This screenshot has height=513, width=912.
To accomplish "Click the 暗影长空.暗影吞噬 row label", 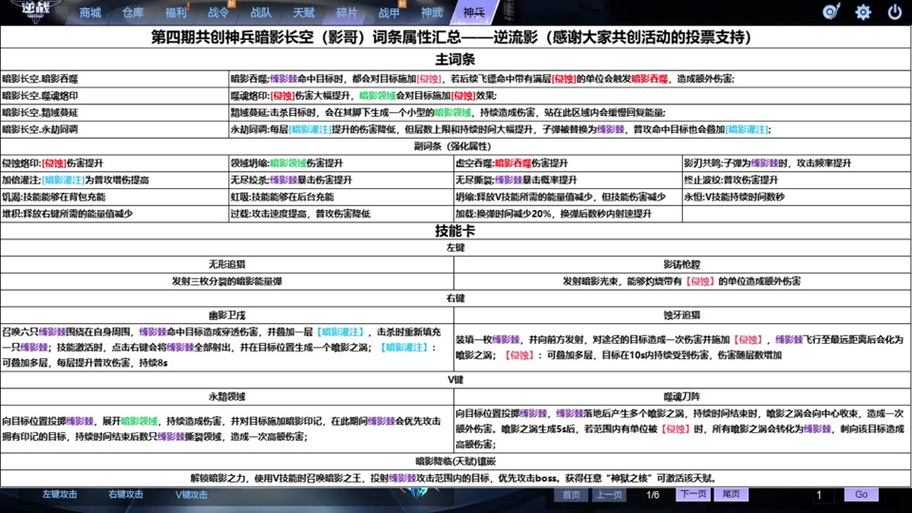I will click(40, 79).
